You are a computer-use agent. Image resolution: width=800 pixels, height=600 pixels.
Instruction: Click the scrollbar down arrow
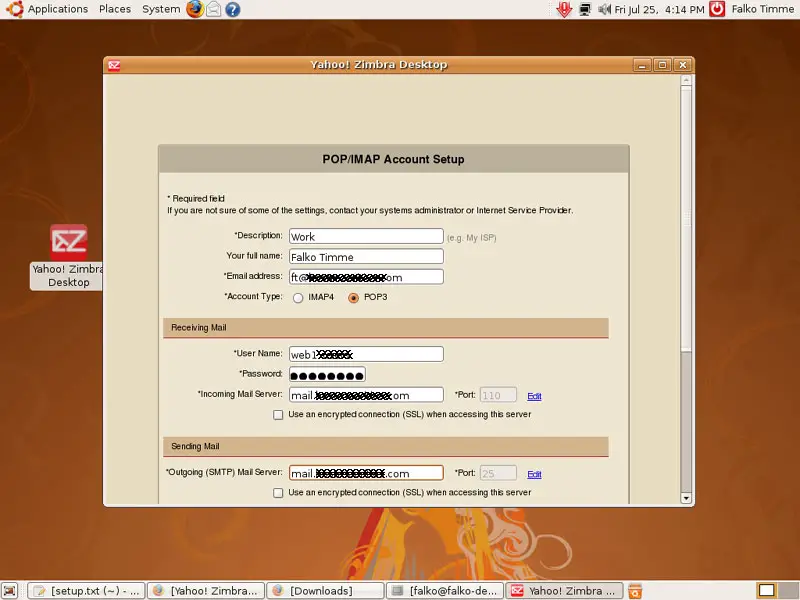click(686, 498)
